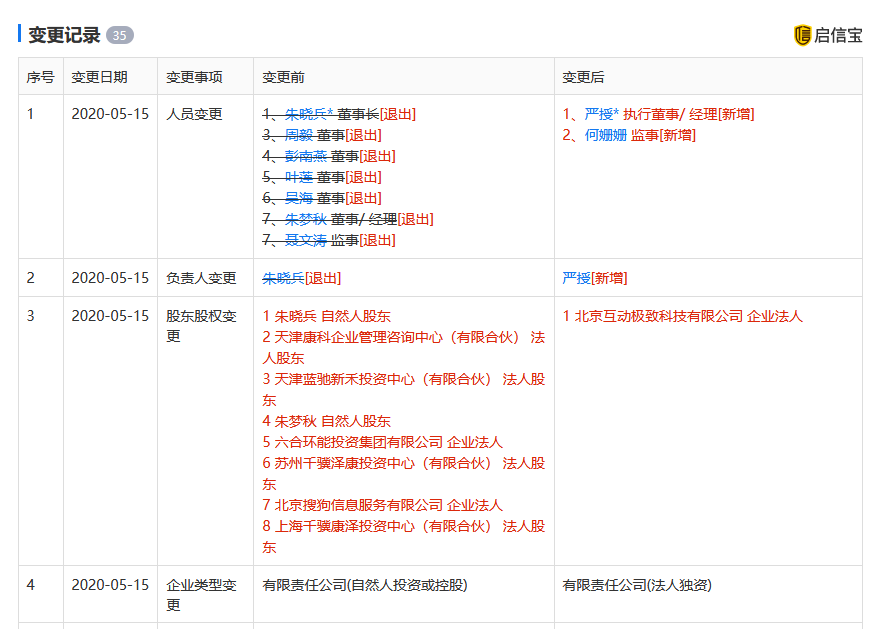Click the 变更记录 section heading
Image resolution: width=871 pixels, height=629 pixels.
[64, 35]
